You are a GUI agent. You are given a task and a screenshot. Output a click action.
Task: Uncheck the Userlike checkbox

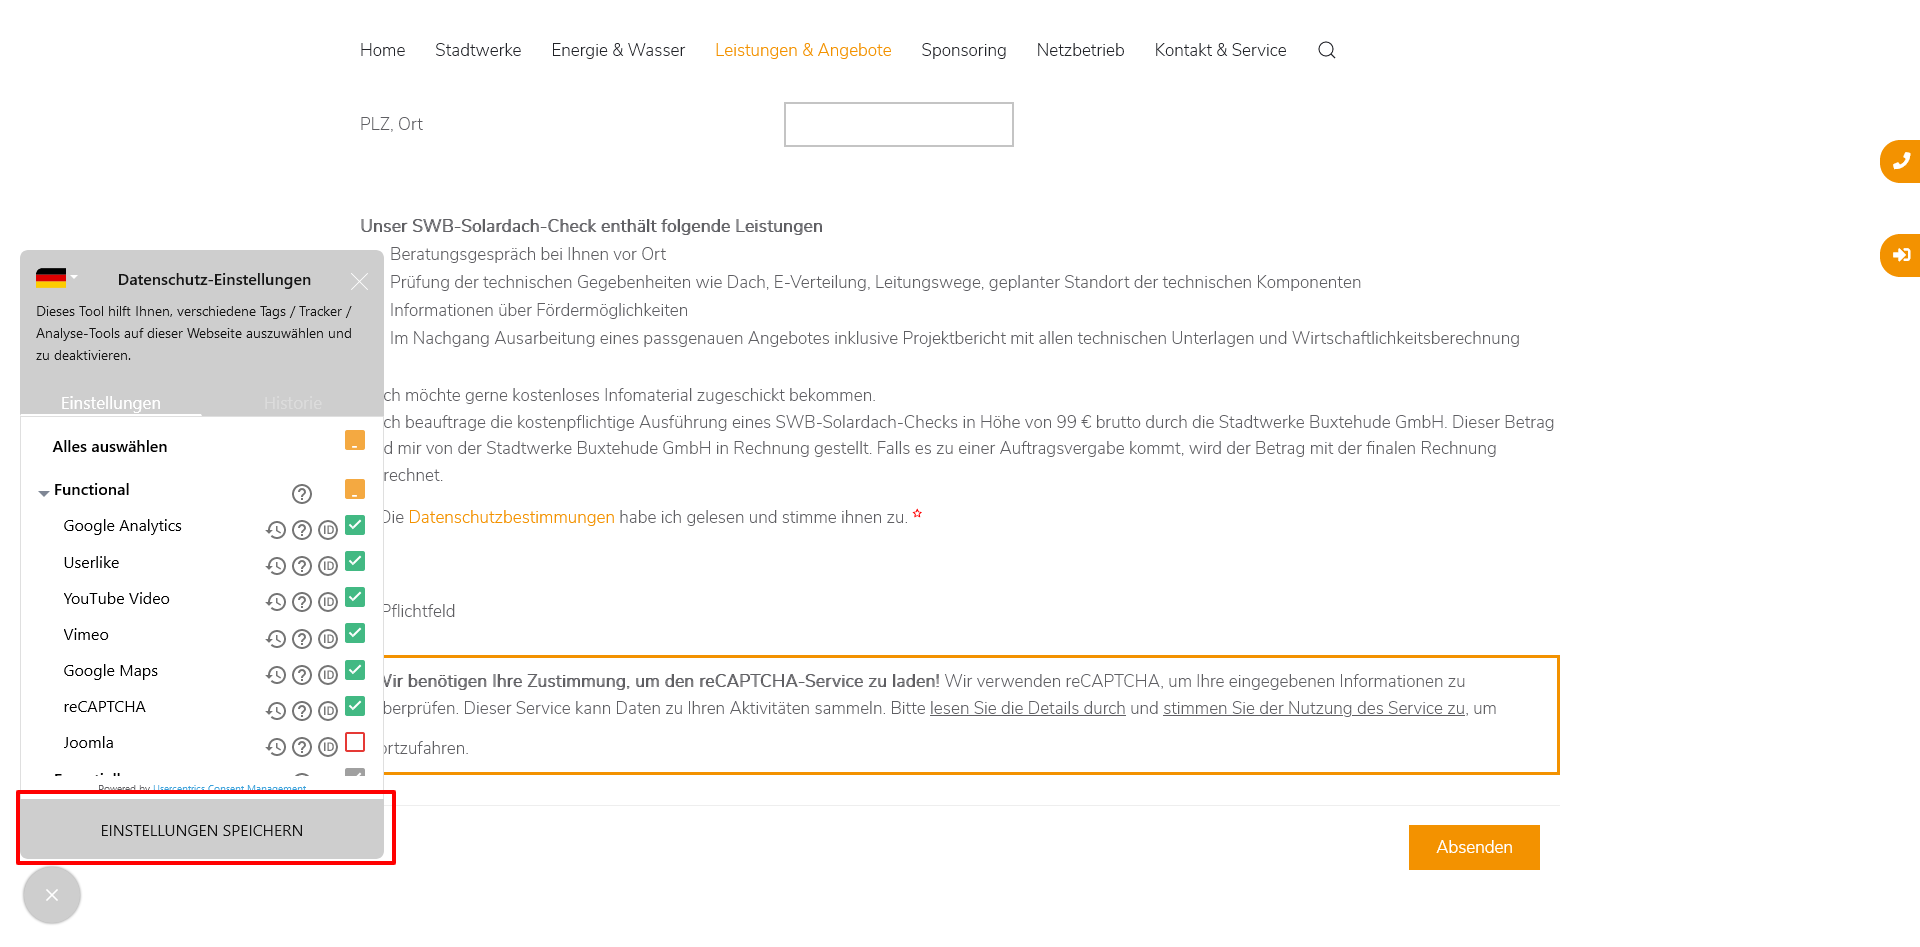click(x=355, y=561)
